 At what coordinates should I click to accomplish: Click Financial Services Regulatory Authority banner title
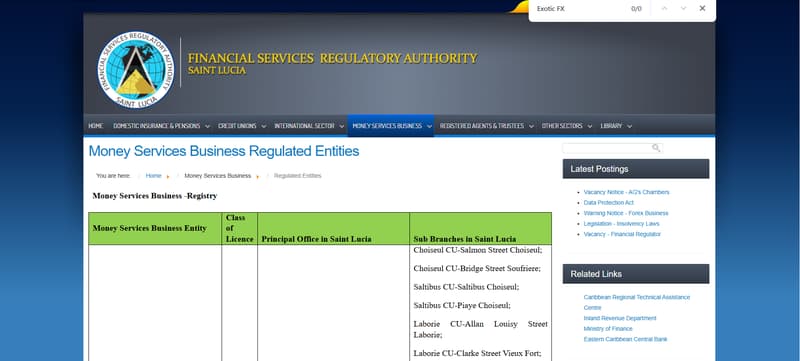[x=332, y=58]
